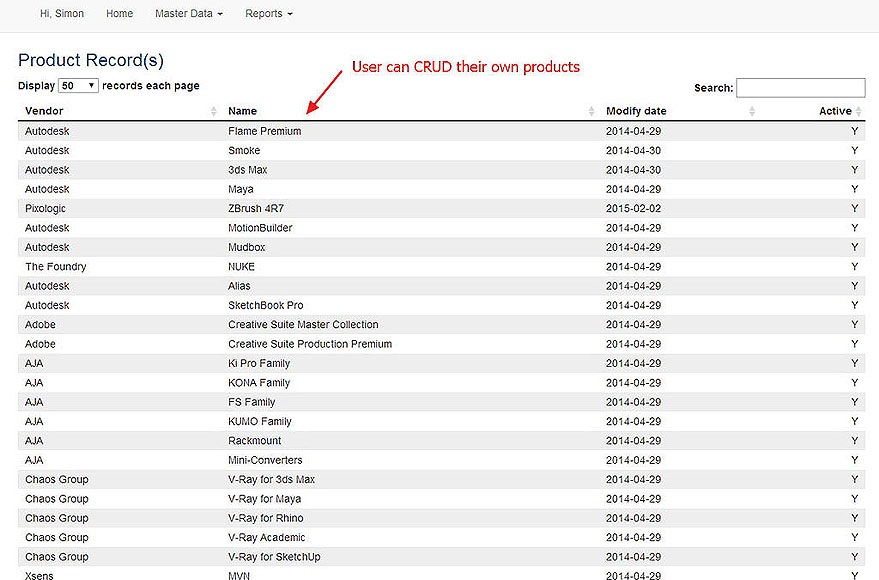Viewport: 879px width, 580px height.
Task: Select the SketchBook Pro product
Action: 266,305
